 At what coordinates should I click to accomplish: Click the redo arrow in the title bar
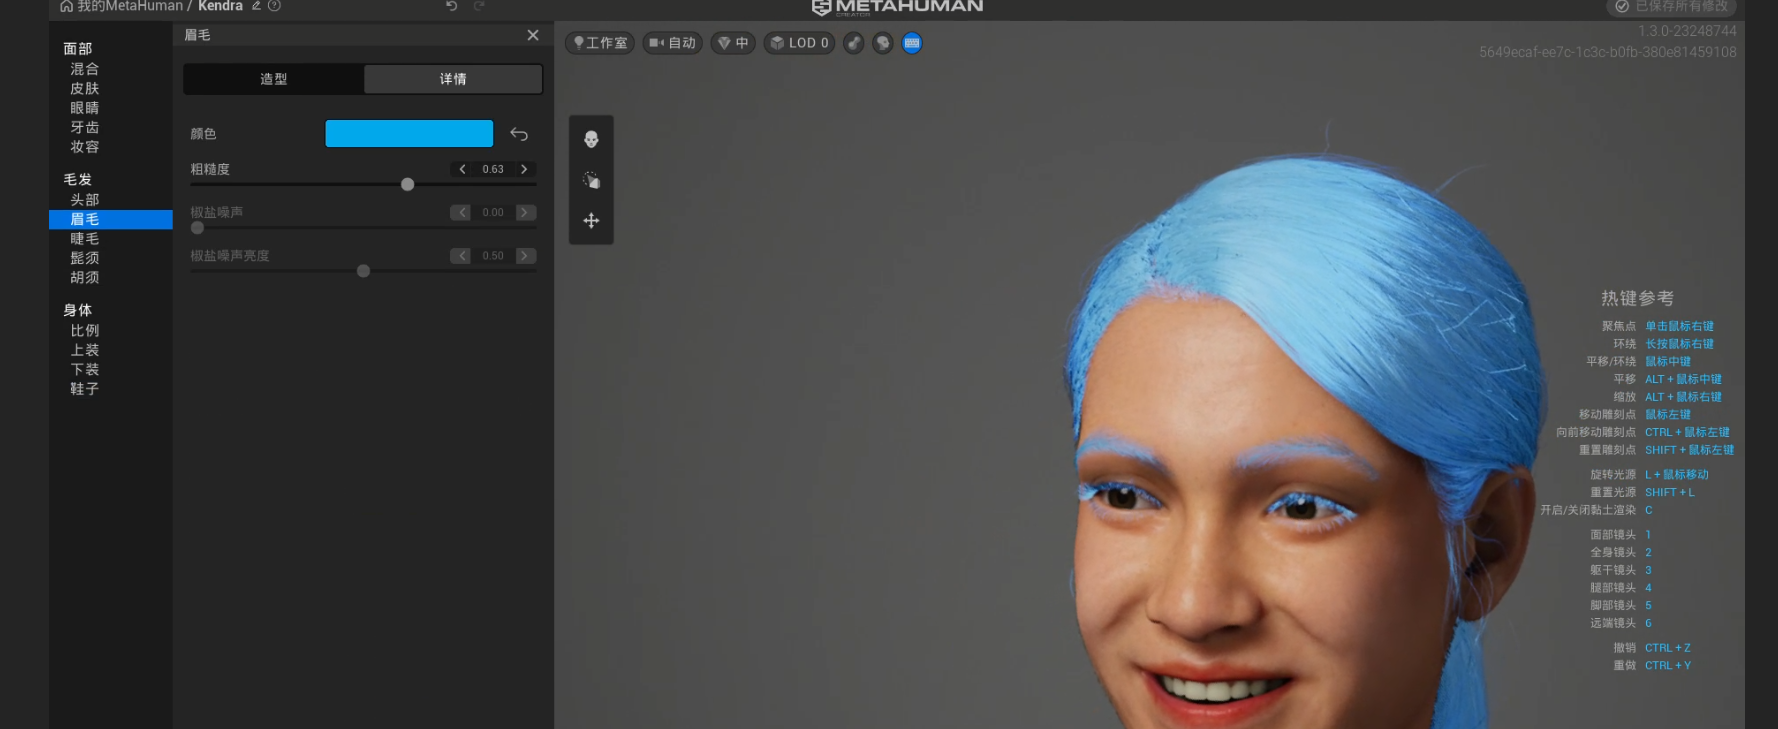[479, 6]
